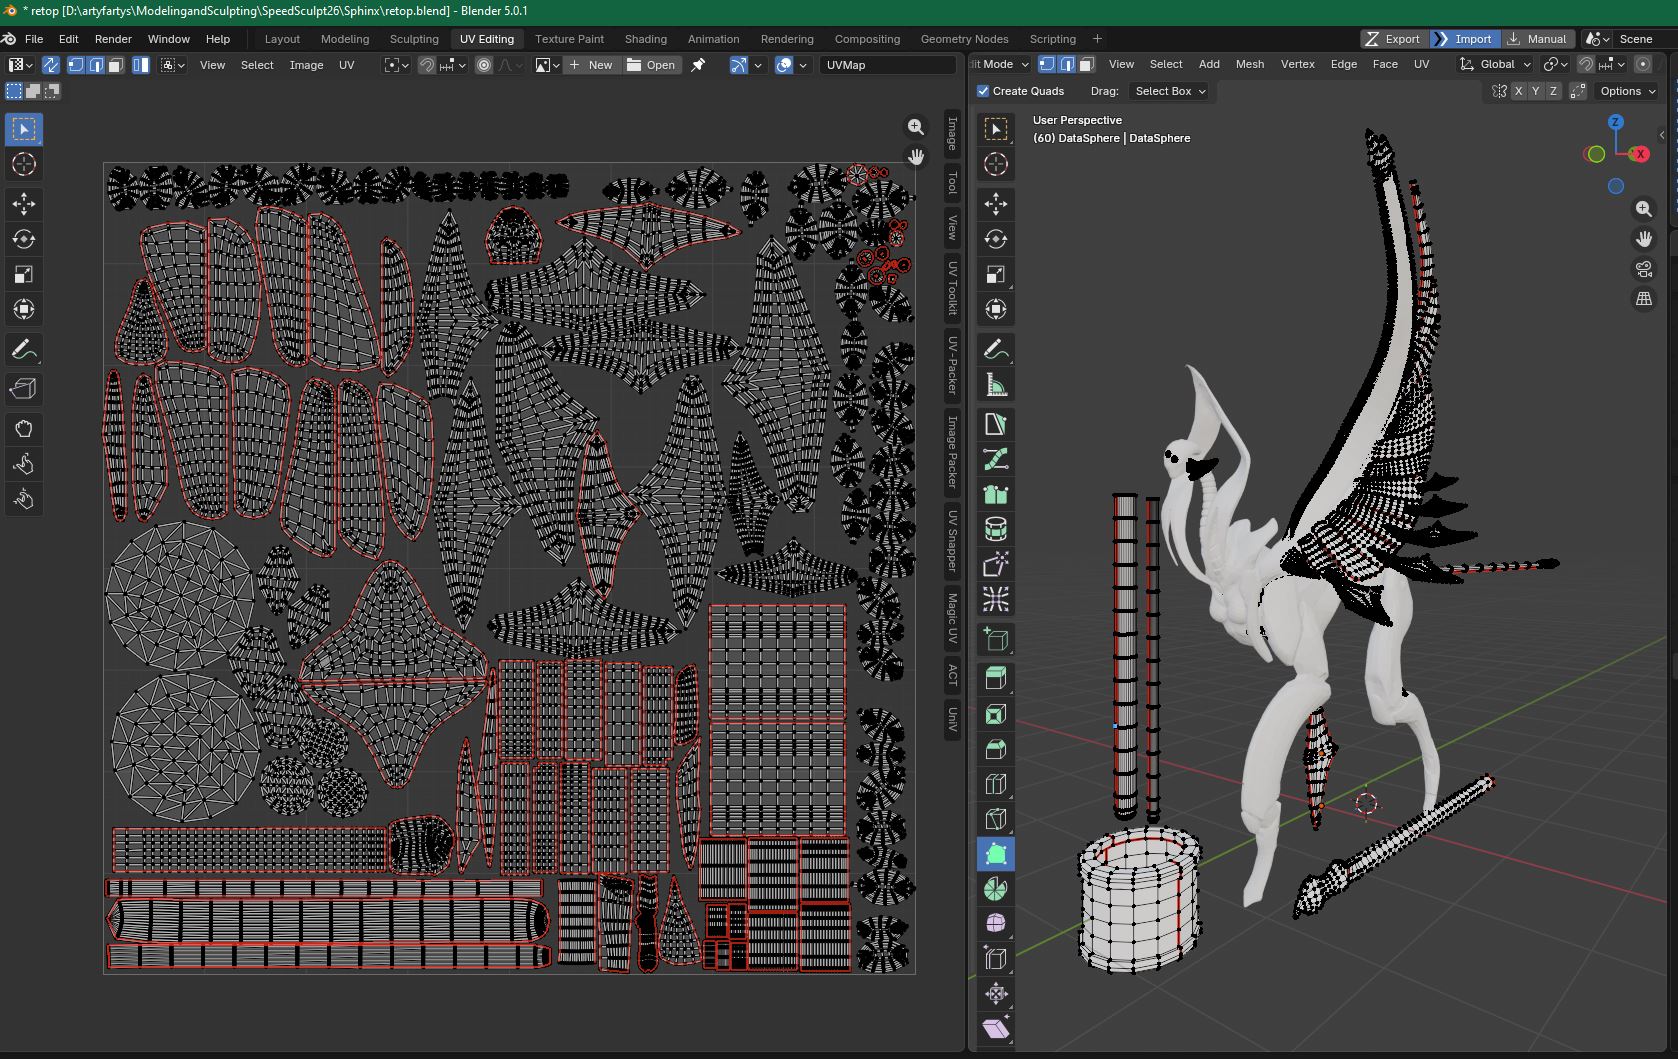Activate the viewport Rotate tool

(x=995, y=239)
